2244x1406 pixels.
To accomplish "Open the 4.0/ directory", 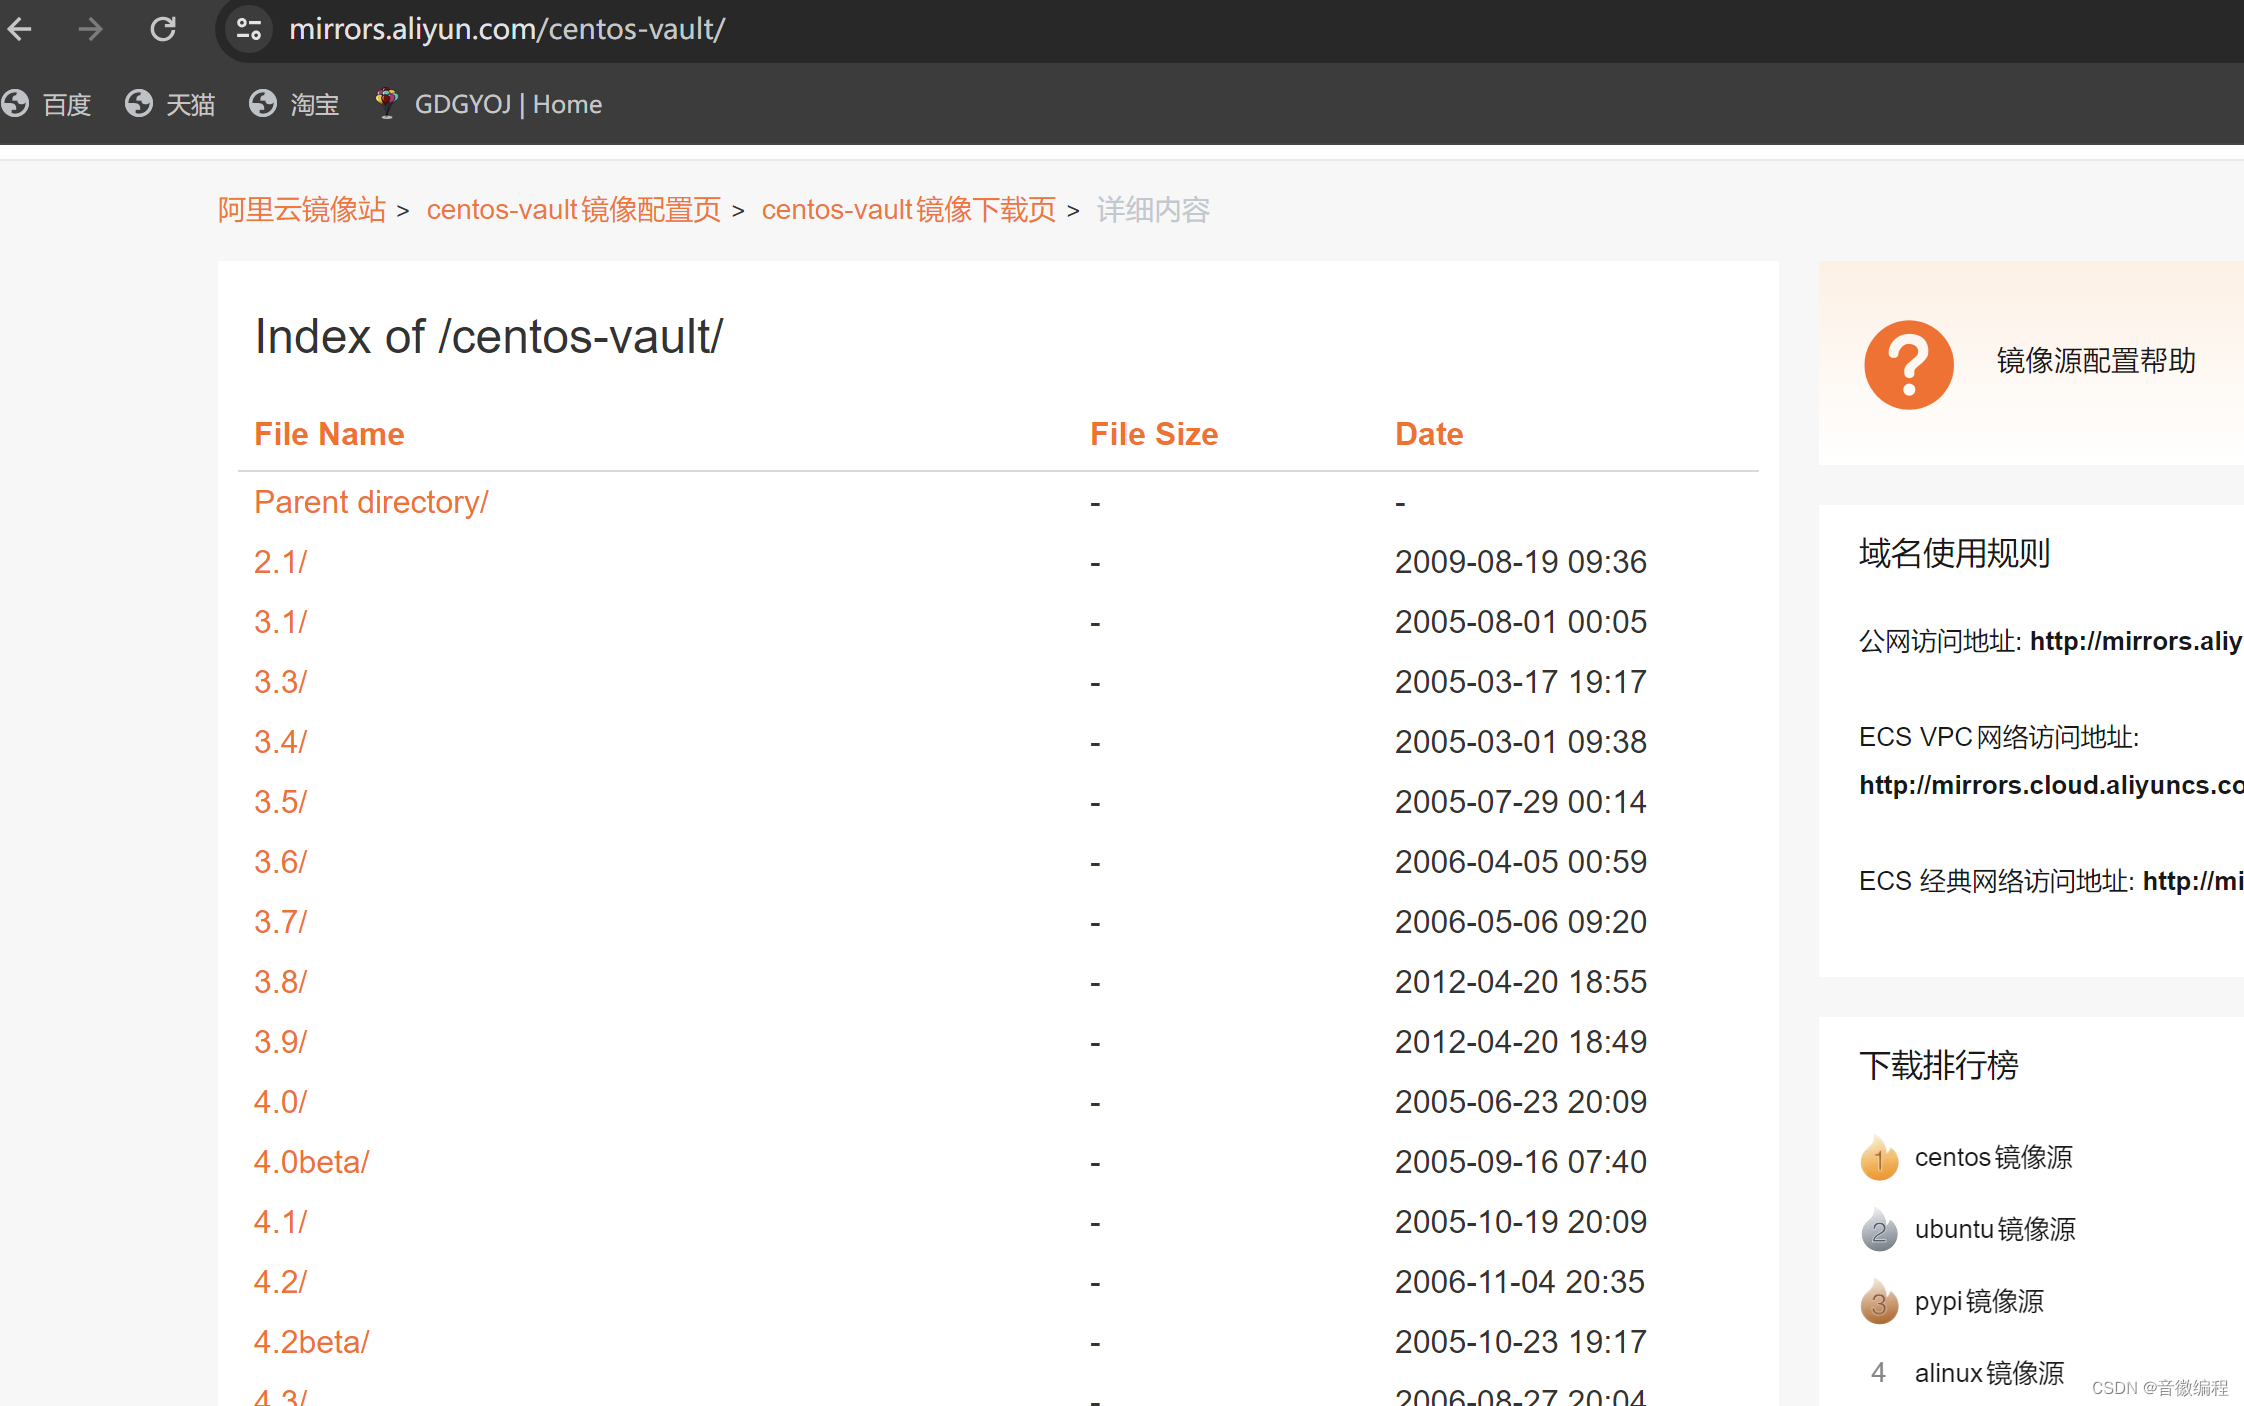I will pyautogui.click(x=280, y=1102).
